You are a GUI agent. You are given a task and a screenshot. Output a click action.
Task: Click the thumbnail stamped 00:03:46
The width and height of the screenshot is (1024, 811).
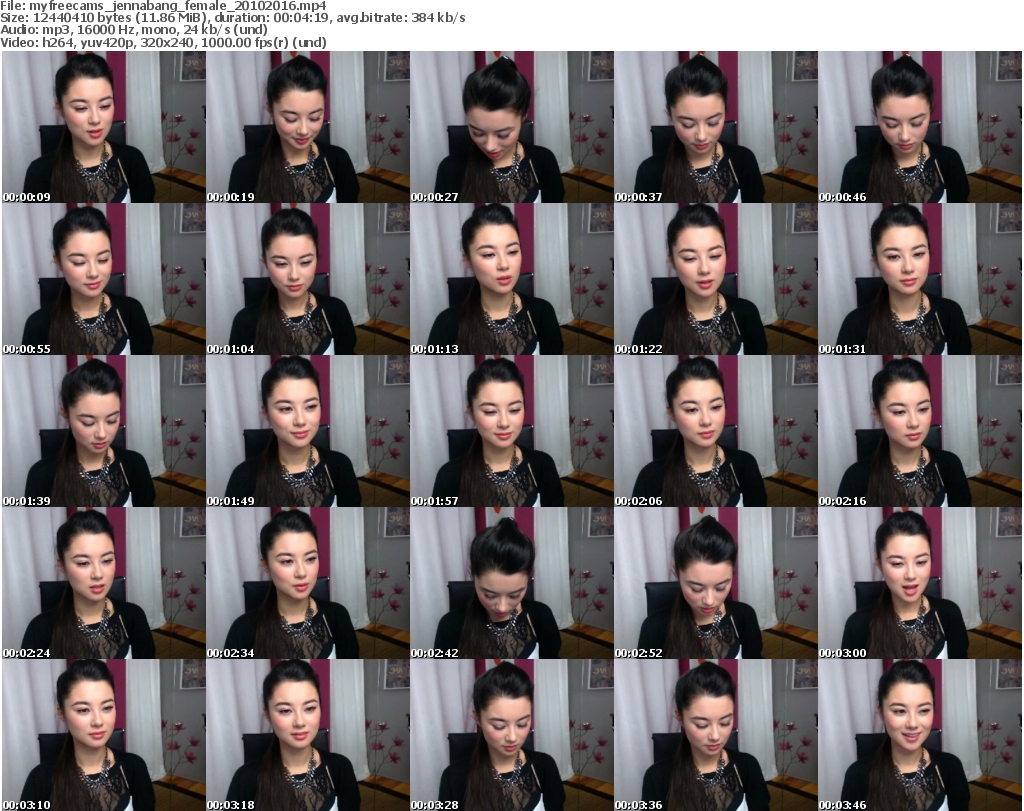pos(920,735)
